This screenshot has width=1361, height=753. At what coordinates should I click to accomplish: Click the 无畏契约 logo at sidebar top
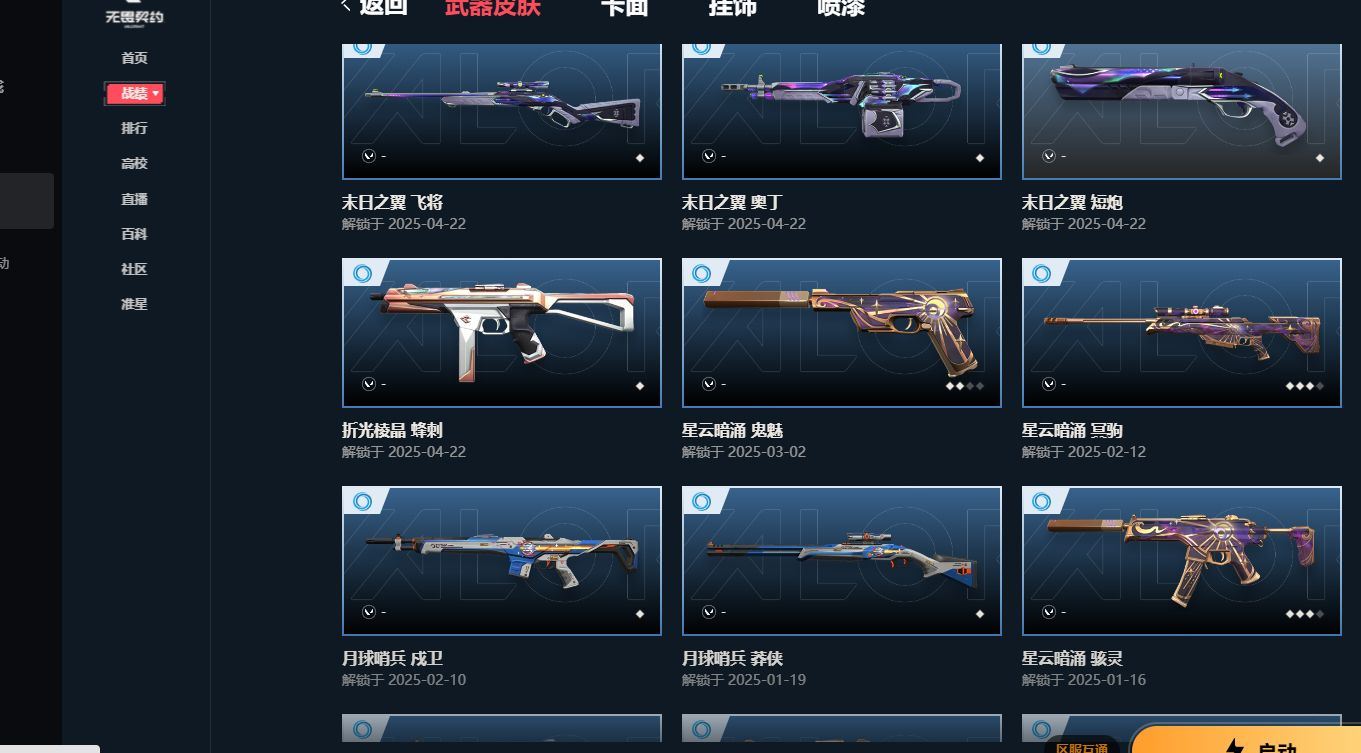134,14
